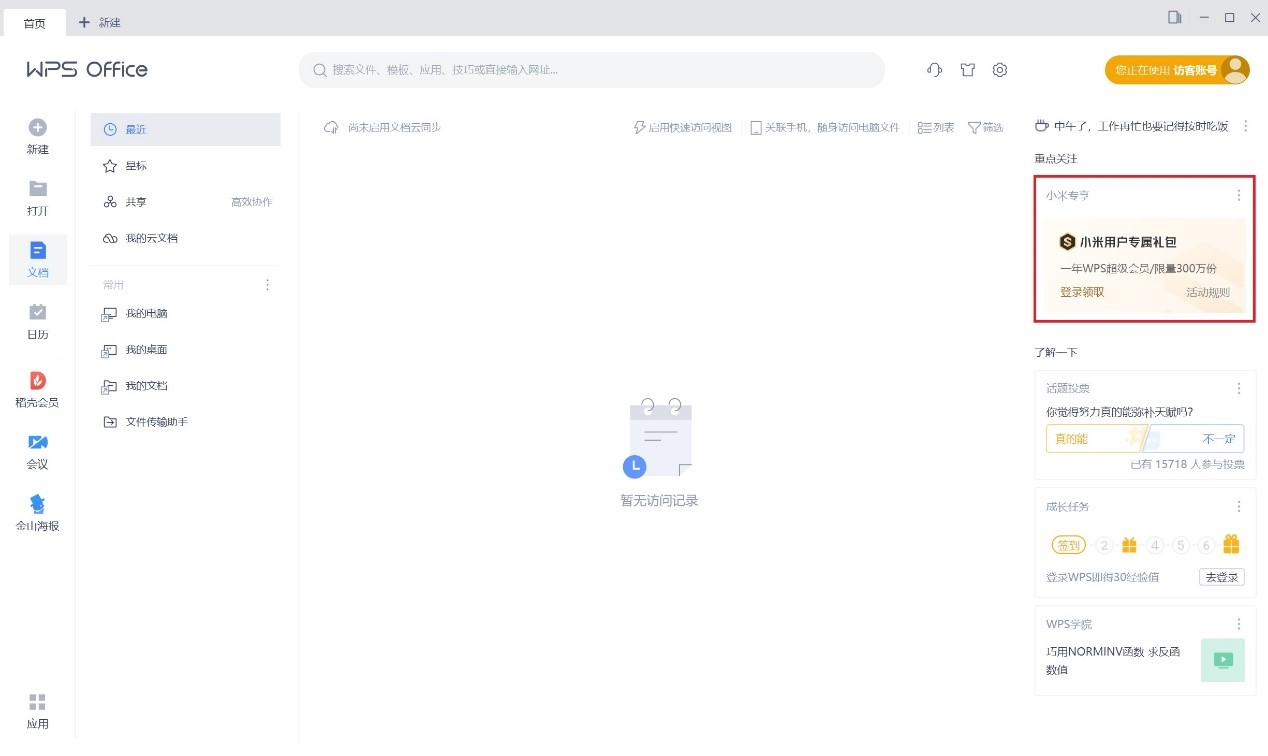The width and height of the screenshot is (1268, 756).
Task: Open the WPS学院 video thumbnail
Action: click(x=1223, y=660)
